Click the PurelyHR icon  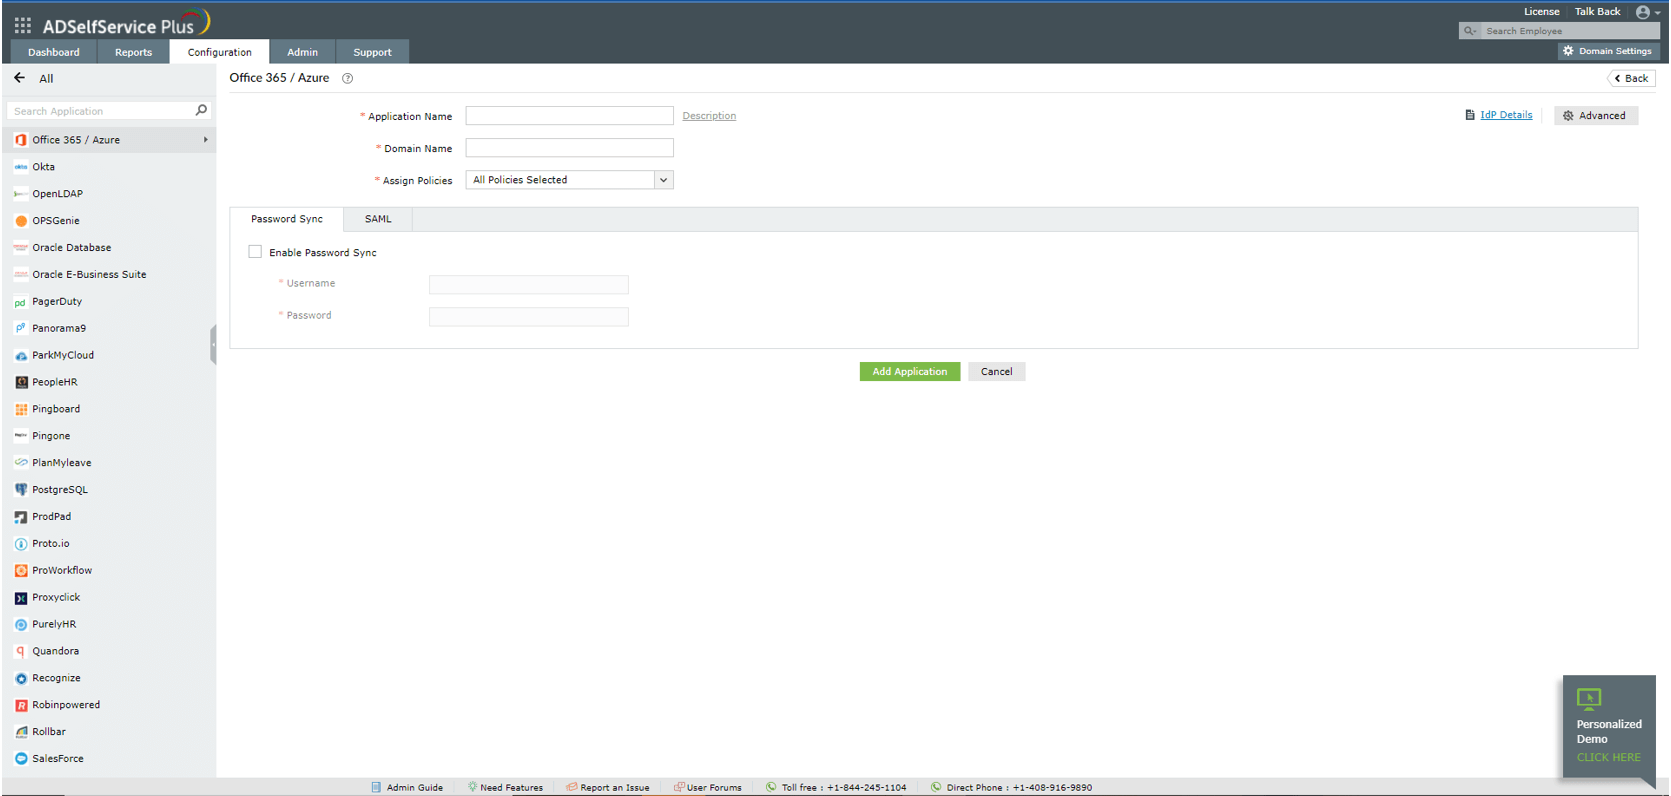coord(21,625)
